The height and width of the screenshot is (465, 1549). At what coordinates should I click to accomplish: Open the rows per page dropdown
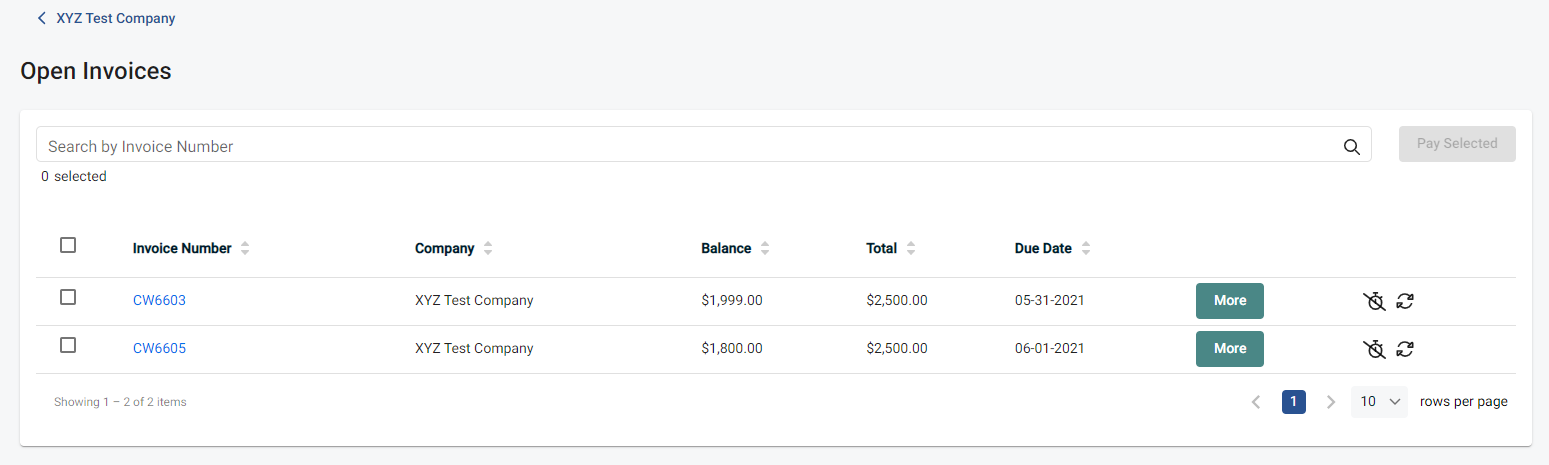pyautogui.click(x=1379, y=402)
